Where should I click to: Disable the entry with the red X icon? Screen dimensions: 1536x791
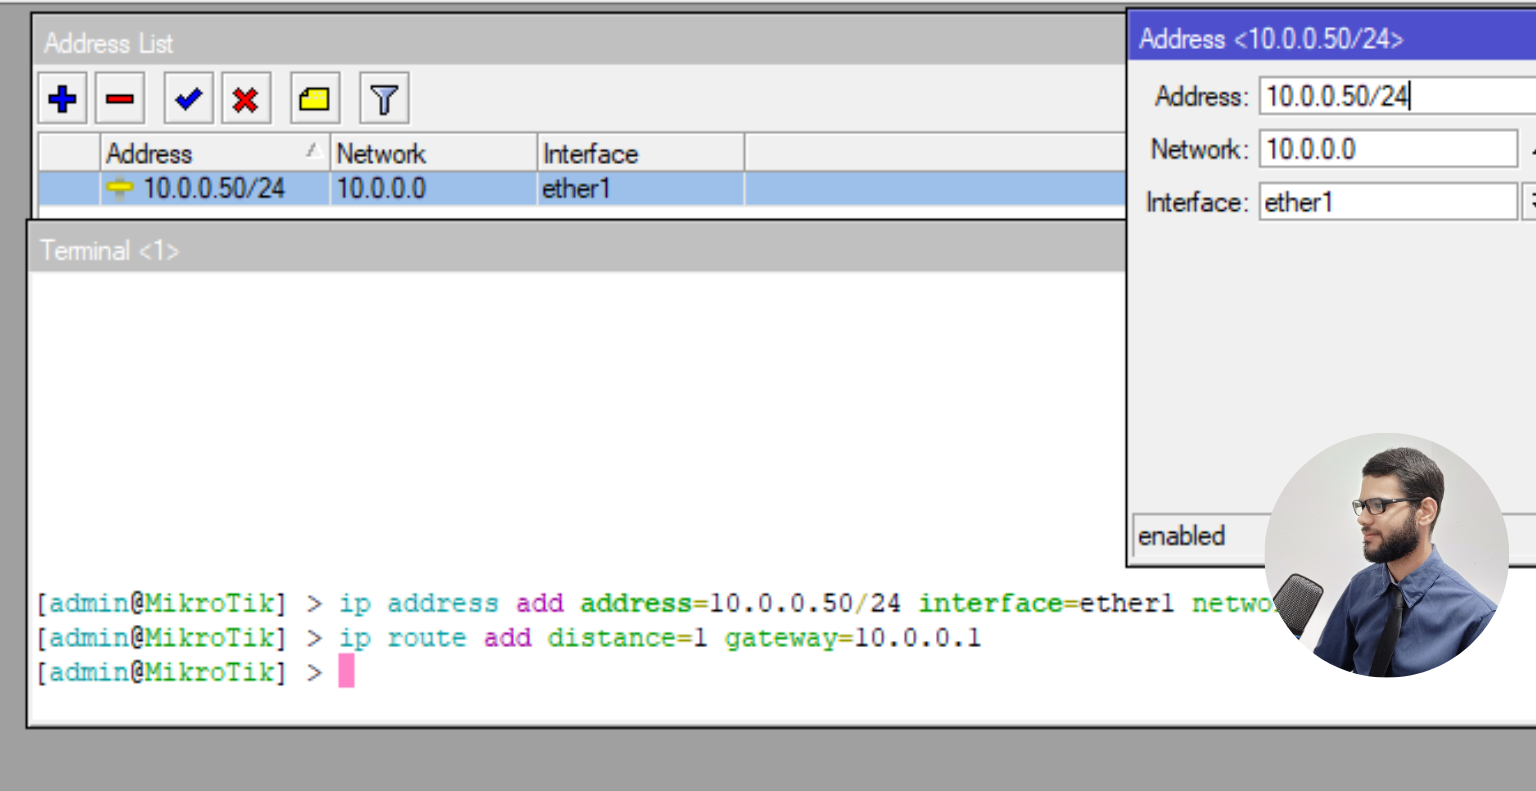pyautogui.click(x=245, y=99)
